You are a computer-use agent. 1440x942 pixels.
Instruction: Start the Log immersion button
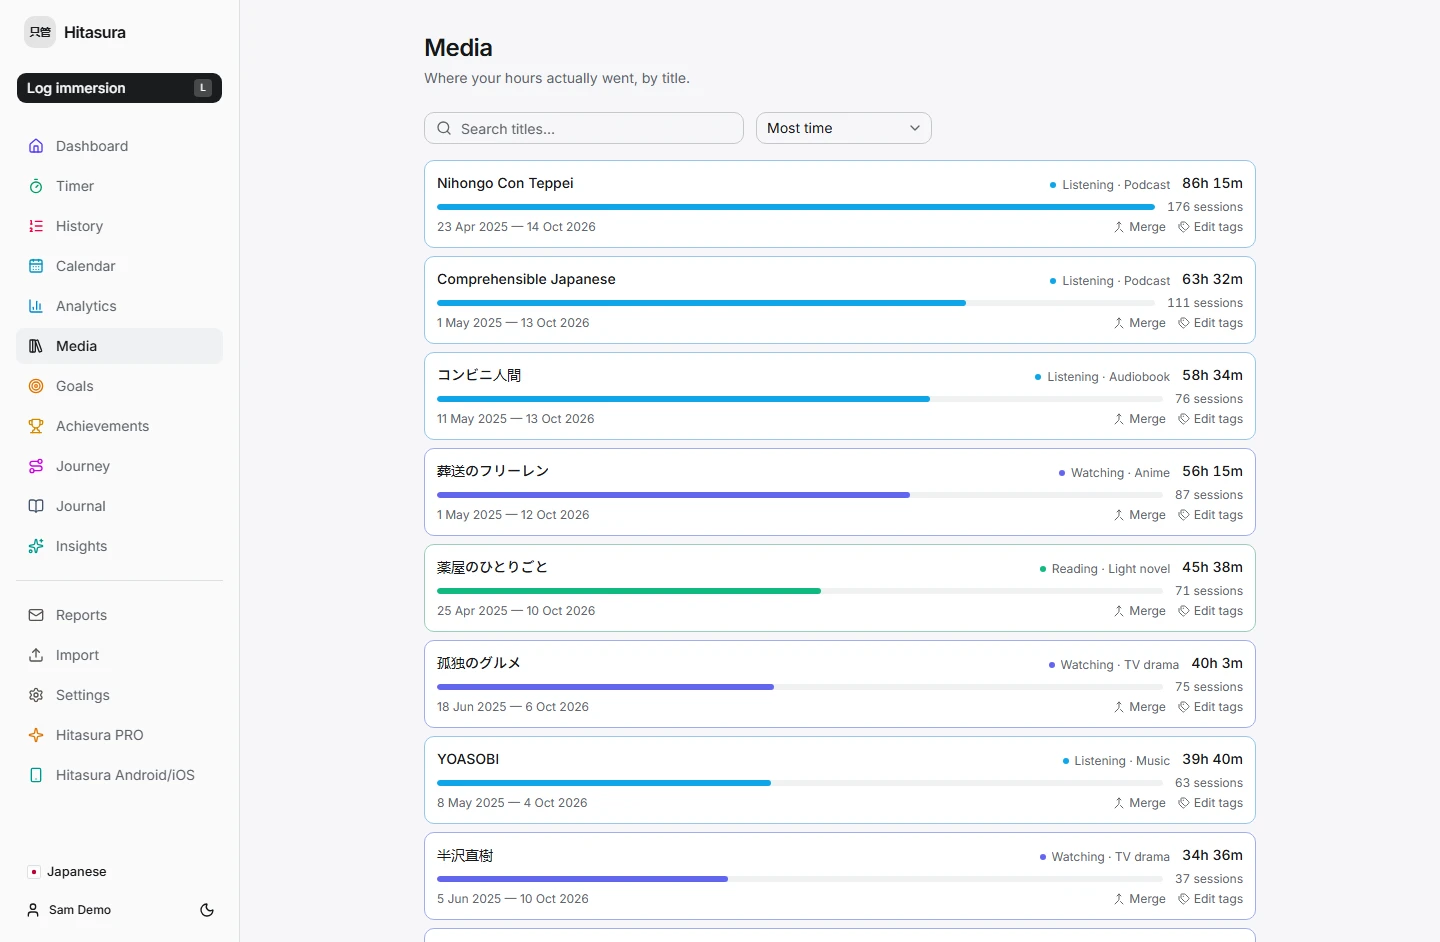(x=119, y=88)
